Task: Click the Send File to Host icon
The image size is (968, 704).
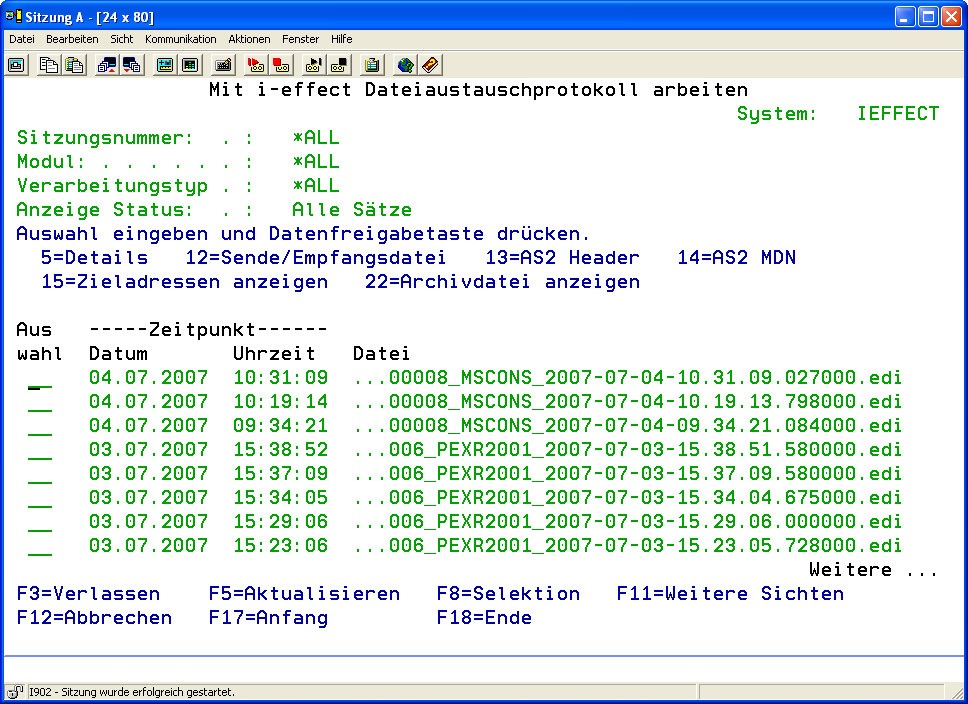Action: (x=107, y=65)
